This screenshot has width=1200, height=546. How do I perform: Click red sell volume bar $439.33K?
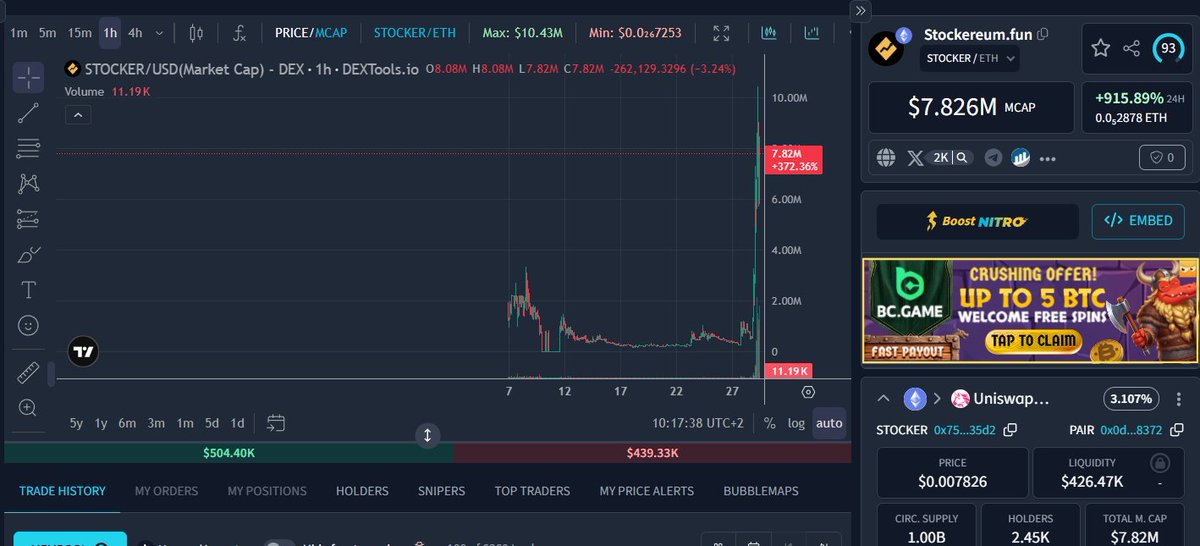coord(654,453)
